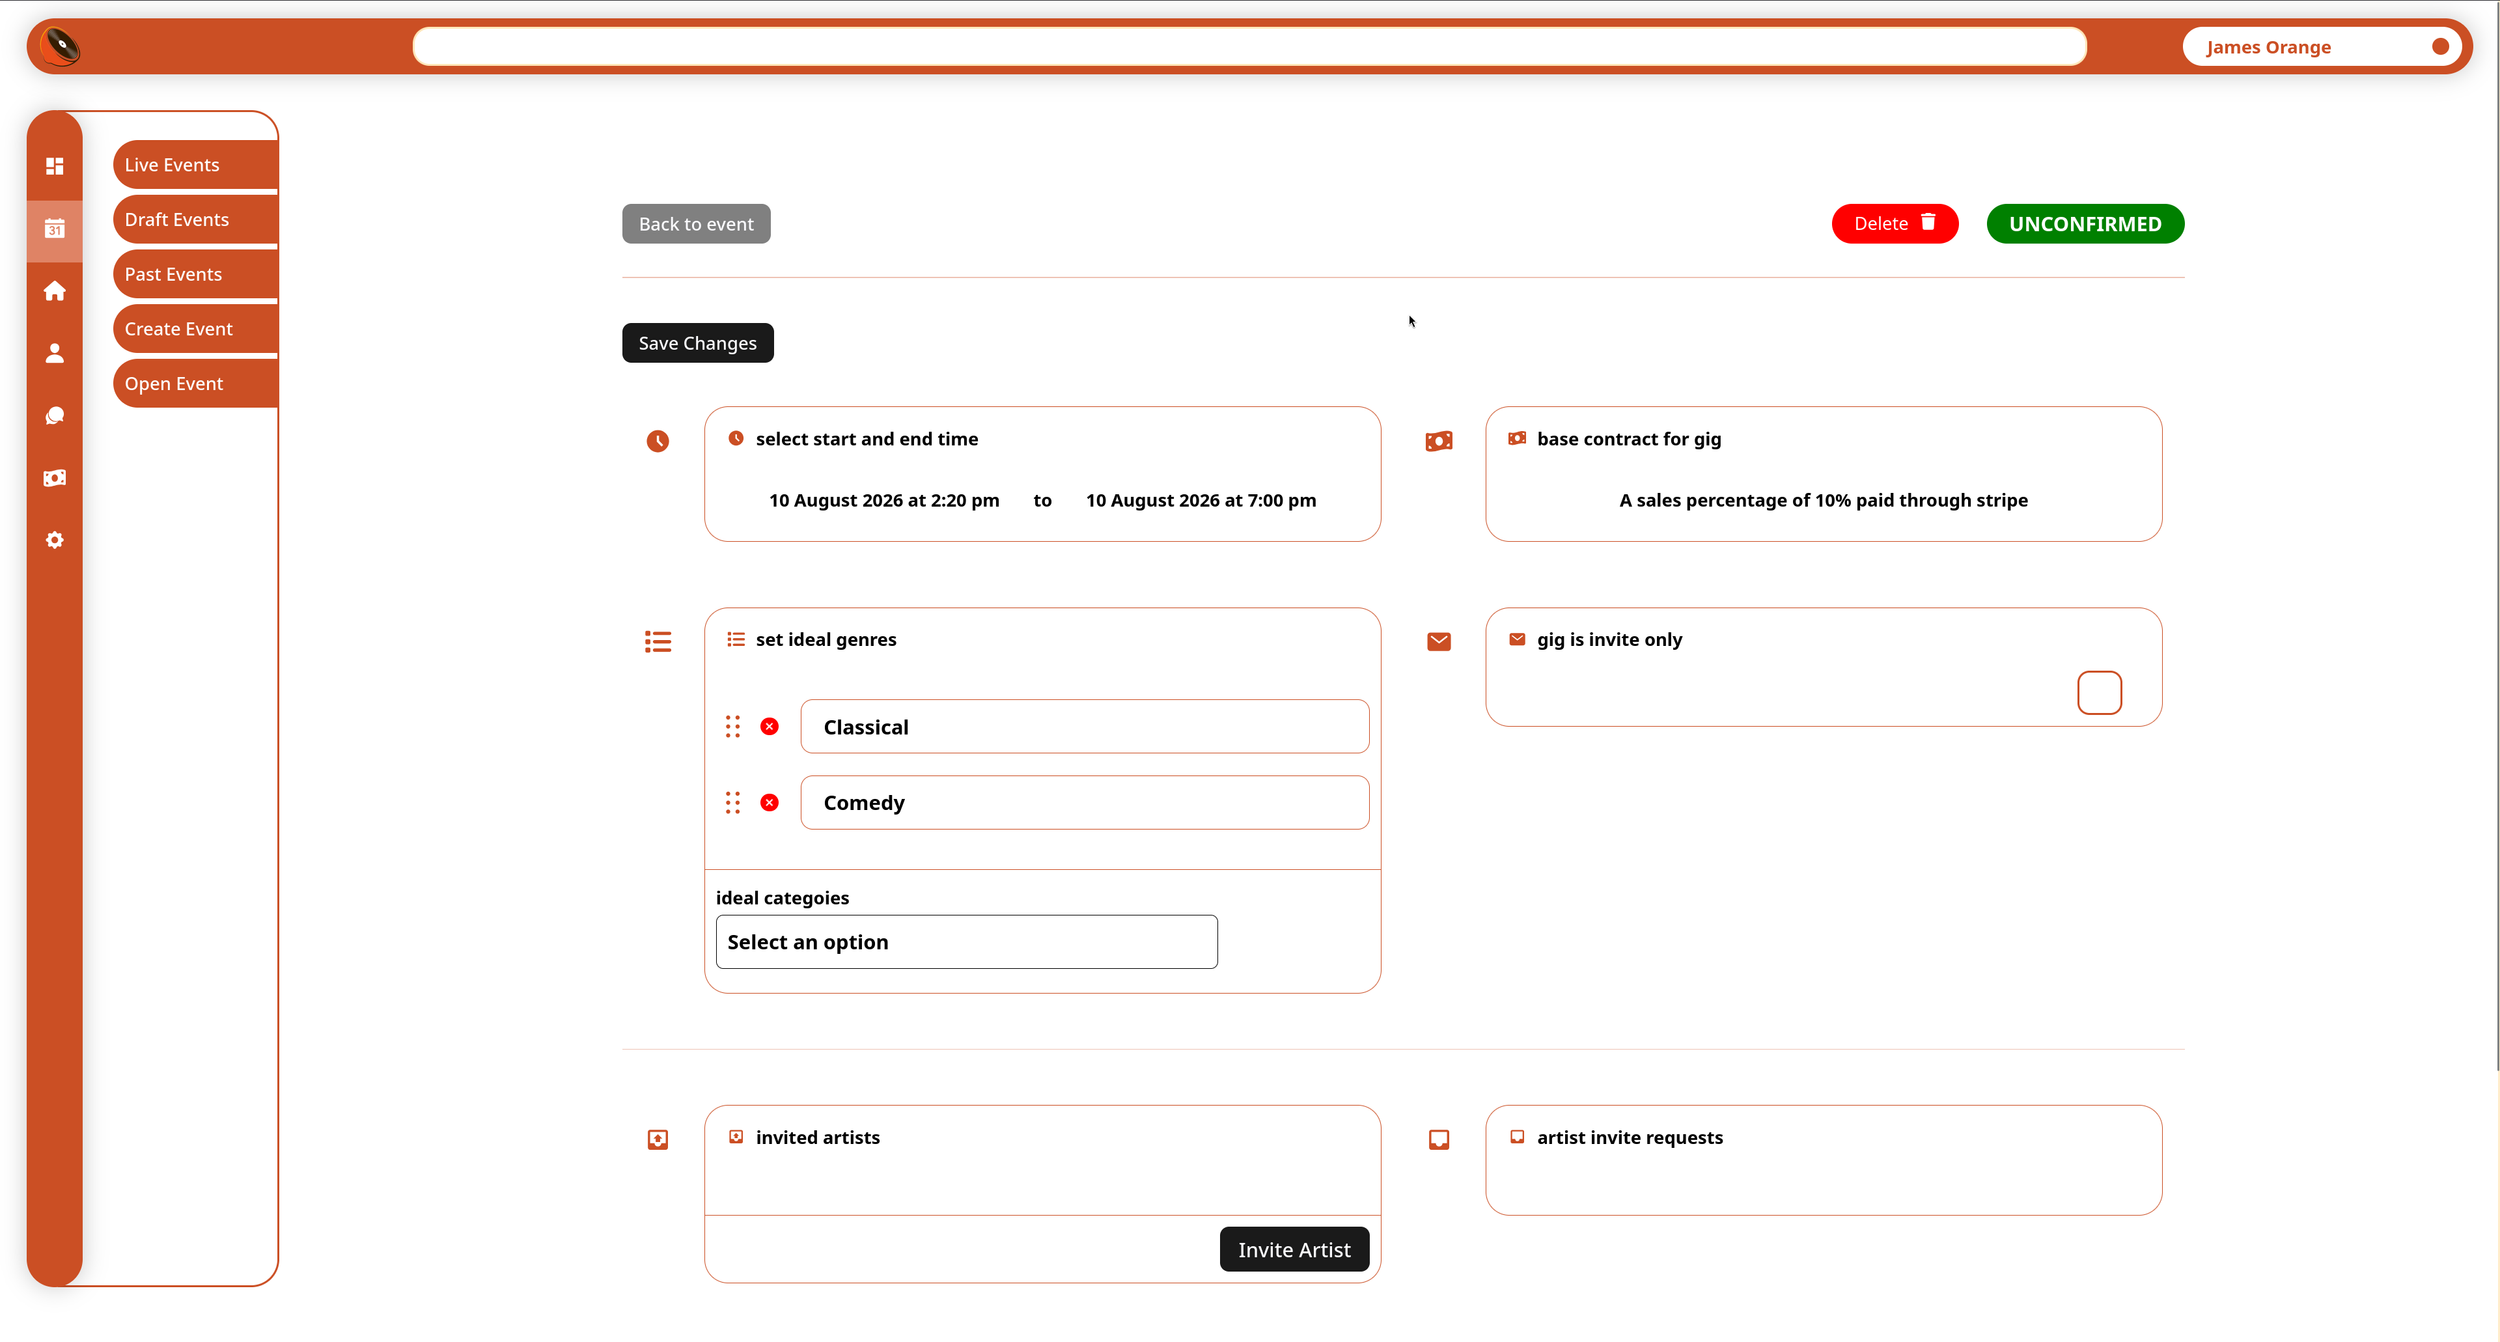The image size is (2500, 1342).
Task: Remove the Comedy genre with red X
Action: click(769, 803)
